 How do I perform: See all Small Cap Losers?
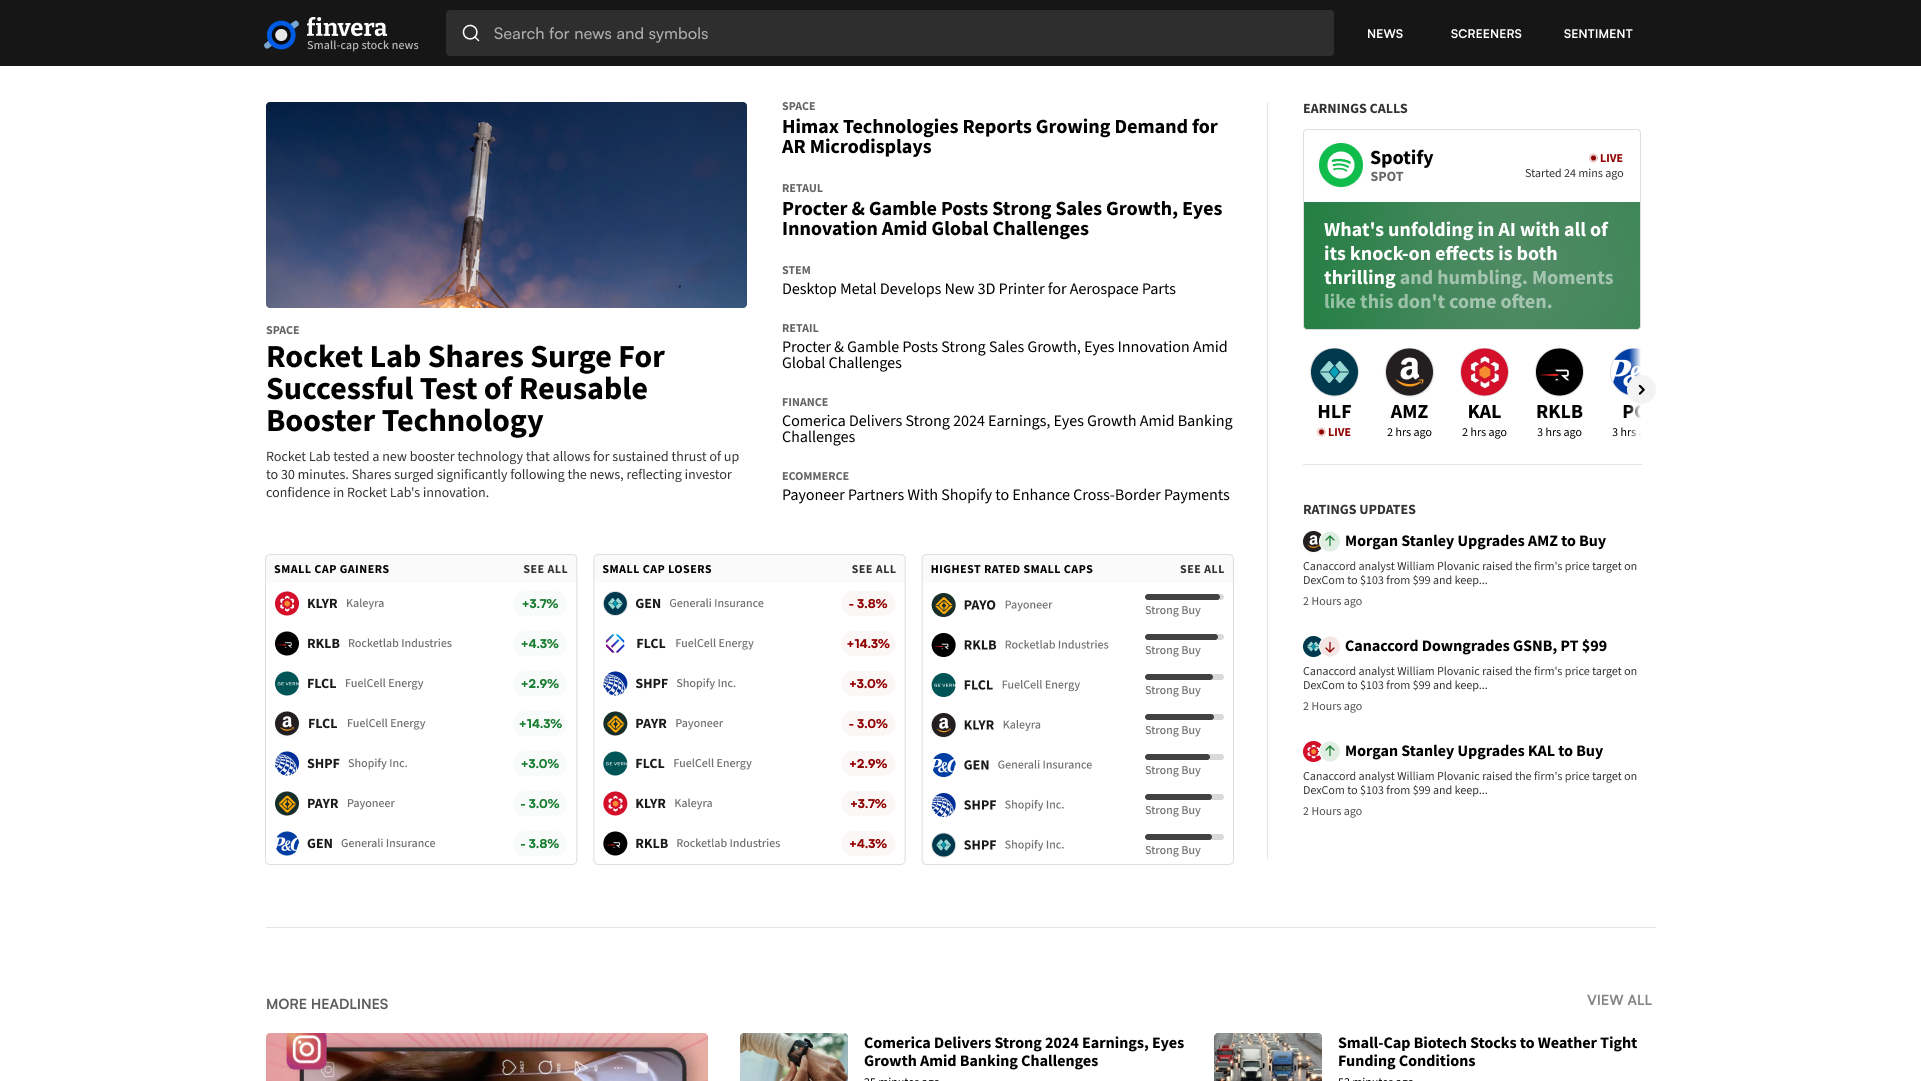[x=873, y=569]
